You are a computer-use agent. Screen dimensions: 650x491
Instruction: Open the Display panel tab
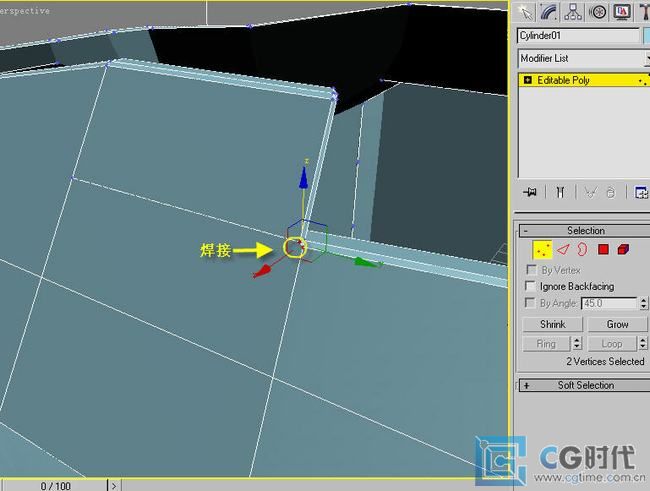[x=621, y=12]
